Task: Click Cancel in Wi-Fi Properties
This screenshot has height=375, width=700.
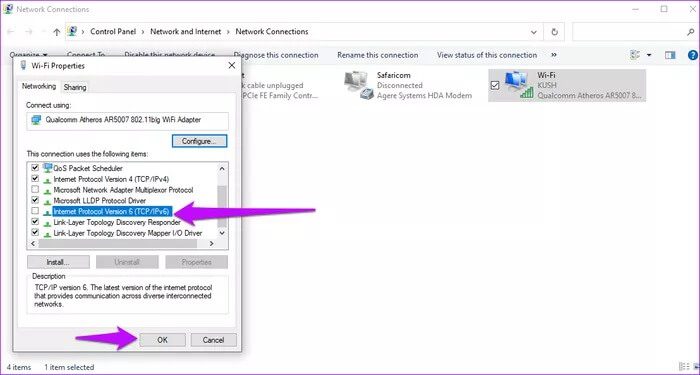Action: (x=213, y=340)
